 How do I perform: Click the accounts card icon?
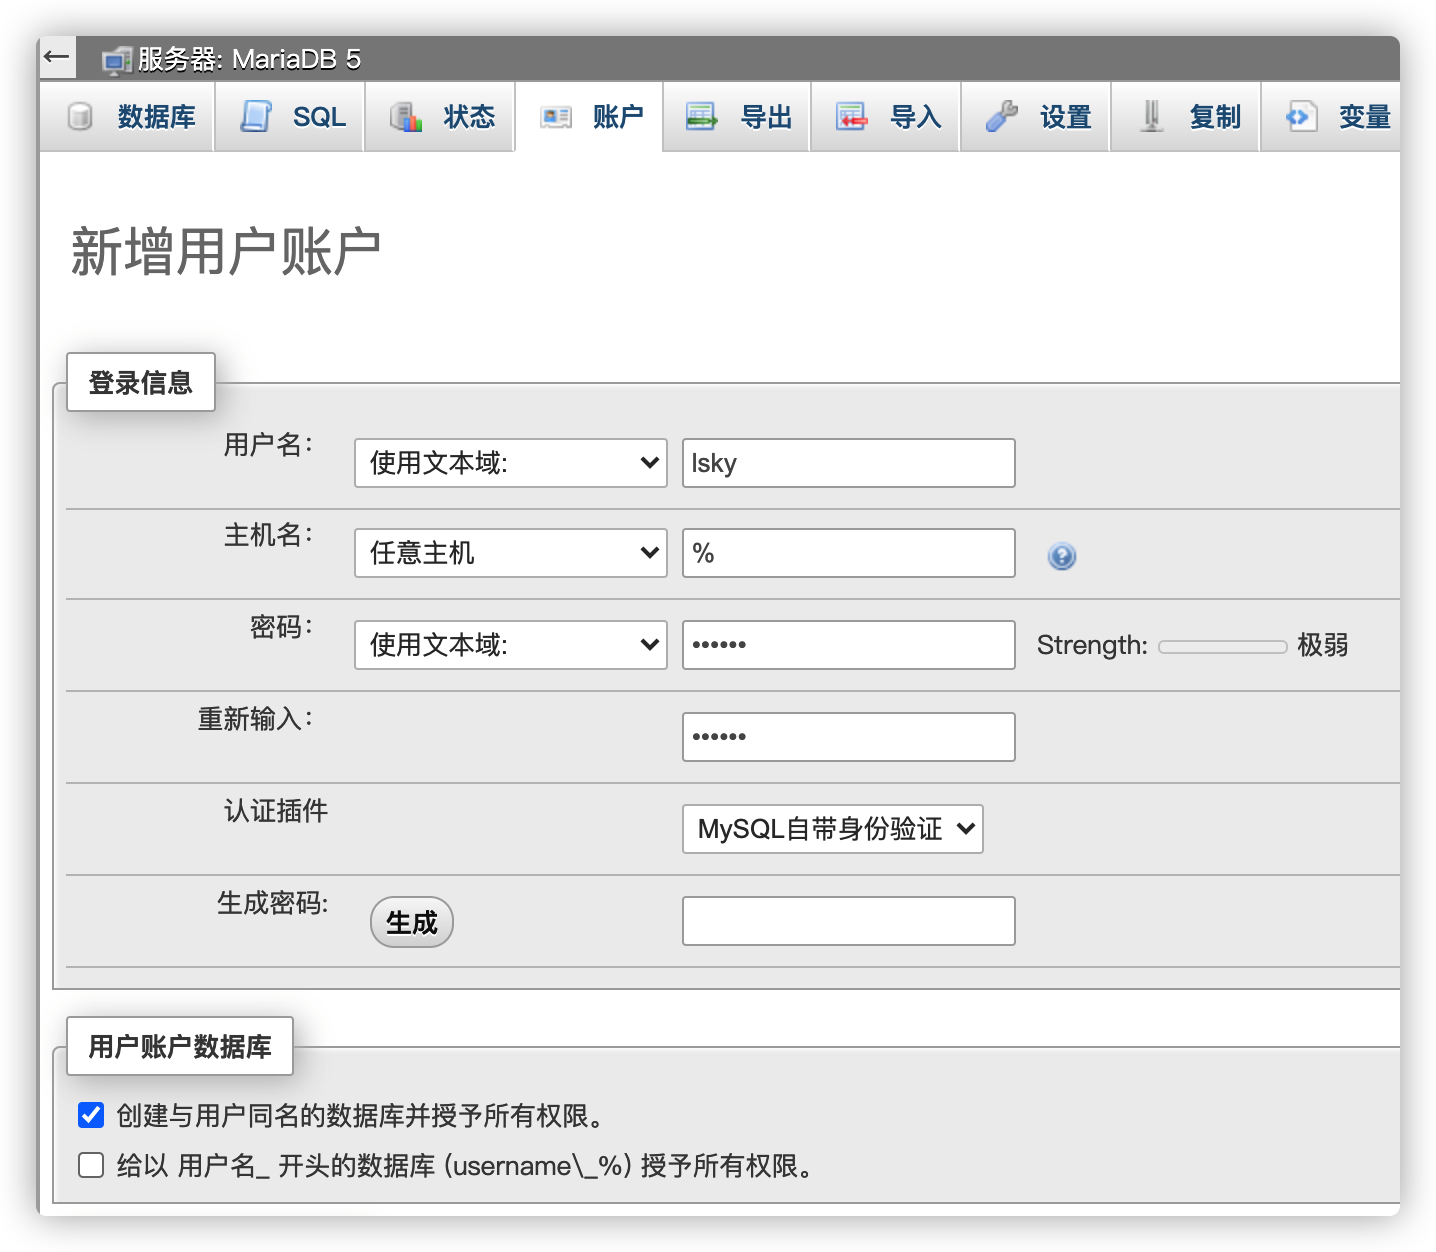556,117
